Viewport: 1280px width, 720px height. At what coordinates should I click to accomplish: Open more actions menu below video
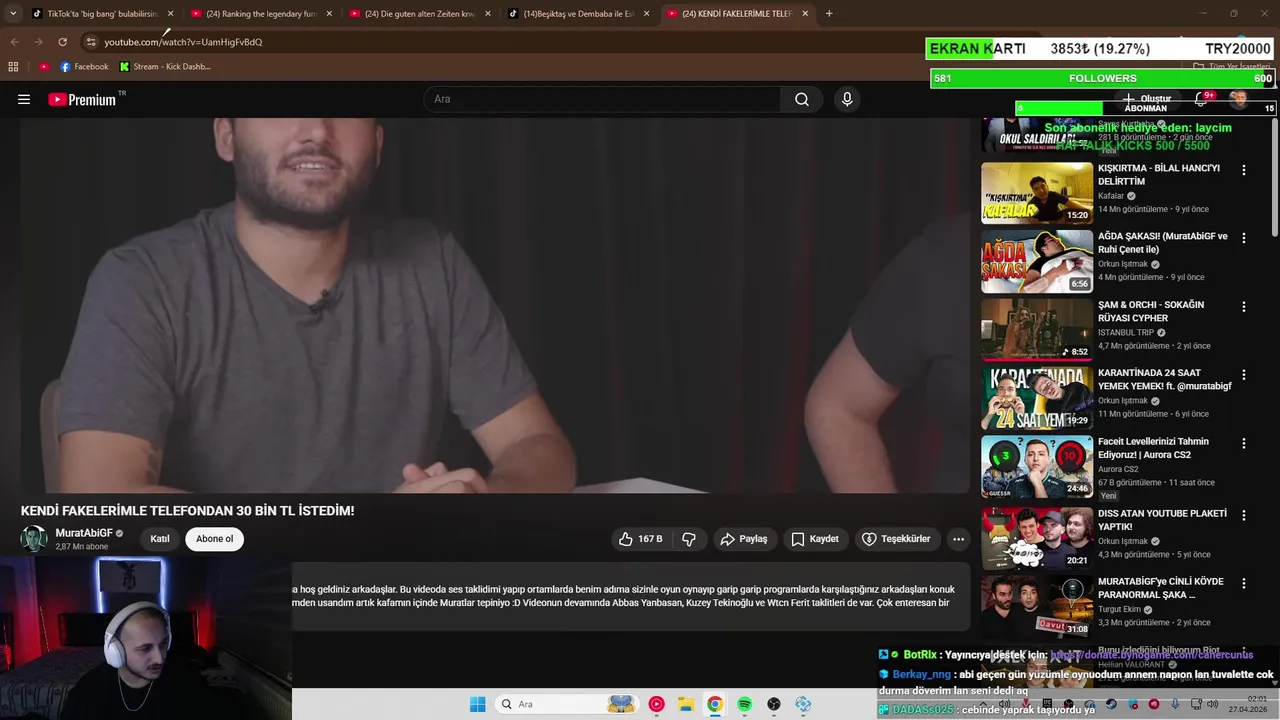958,539
